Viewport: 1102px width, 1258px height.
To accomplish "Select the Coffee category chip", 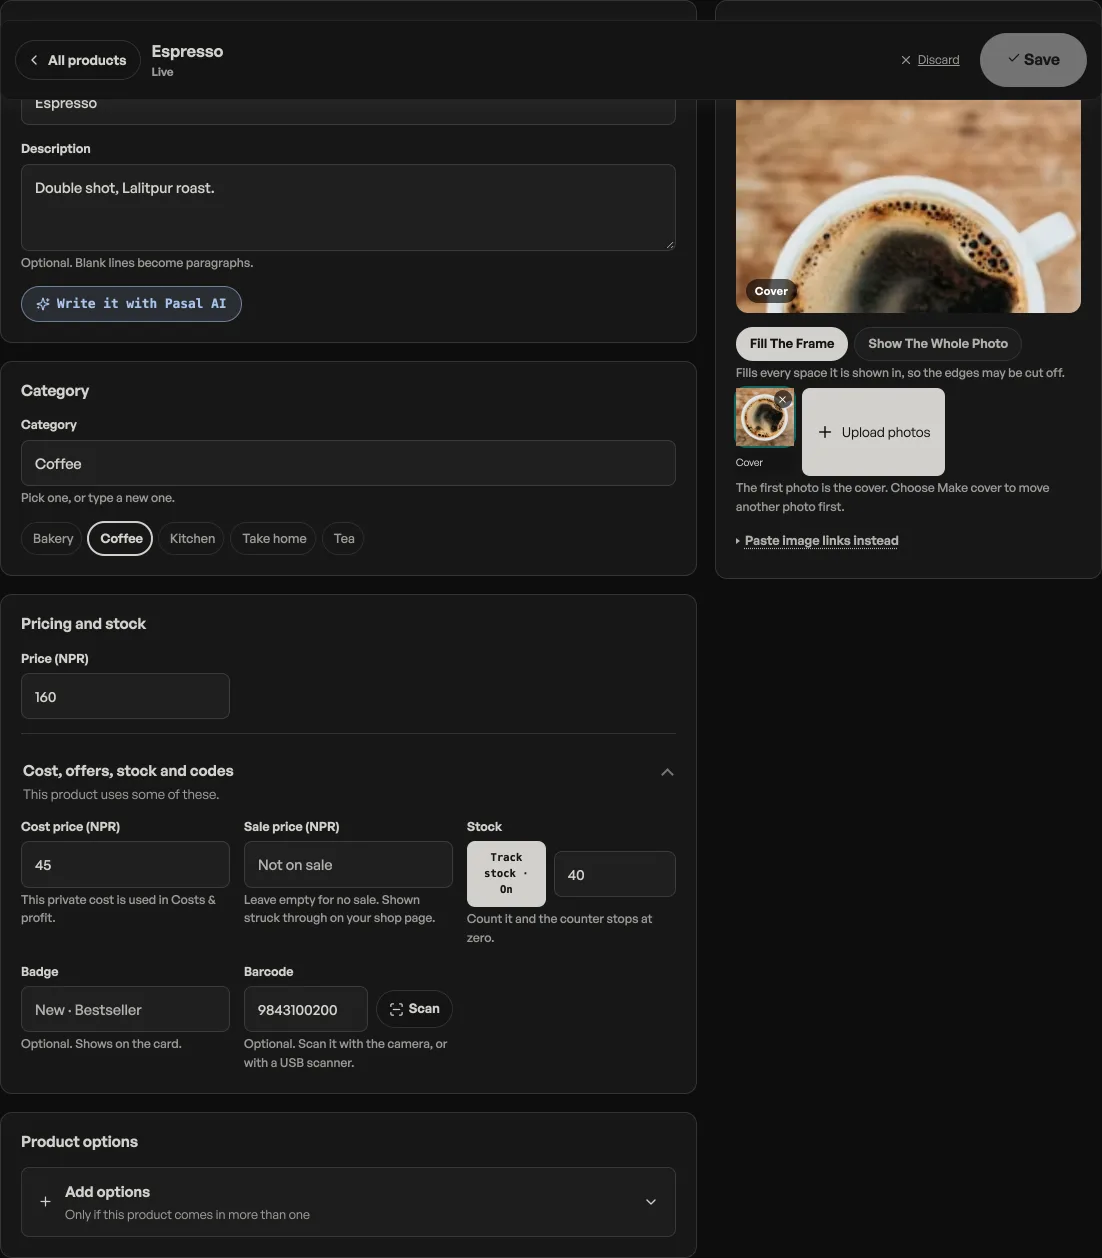I will tap(121, 538).
